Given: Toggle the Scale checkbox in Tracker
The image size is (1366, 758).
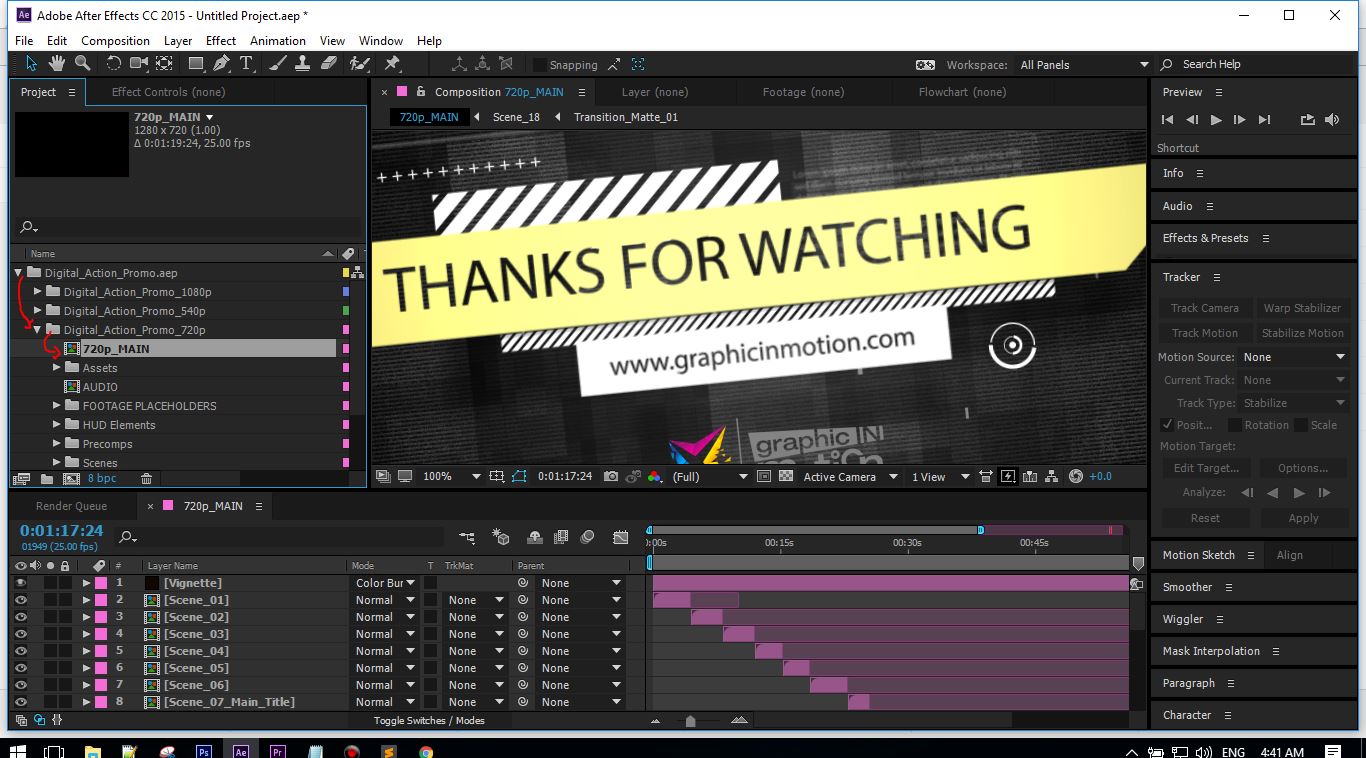Looking at the screenshot, I should point(1300,425).
